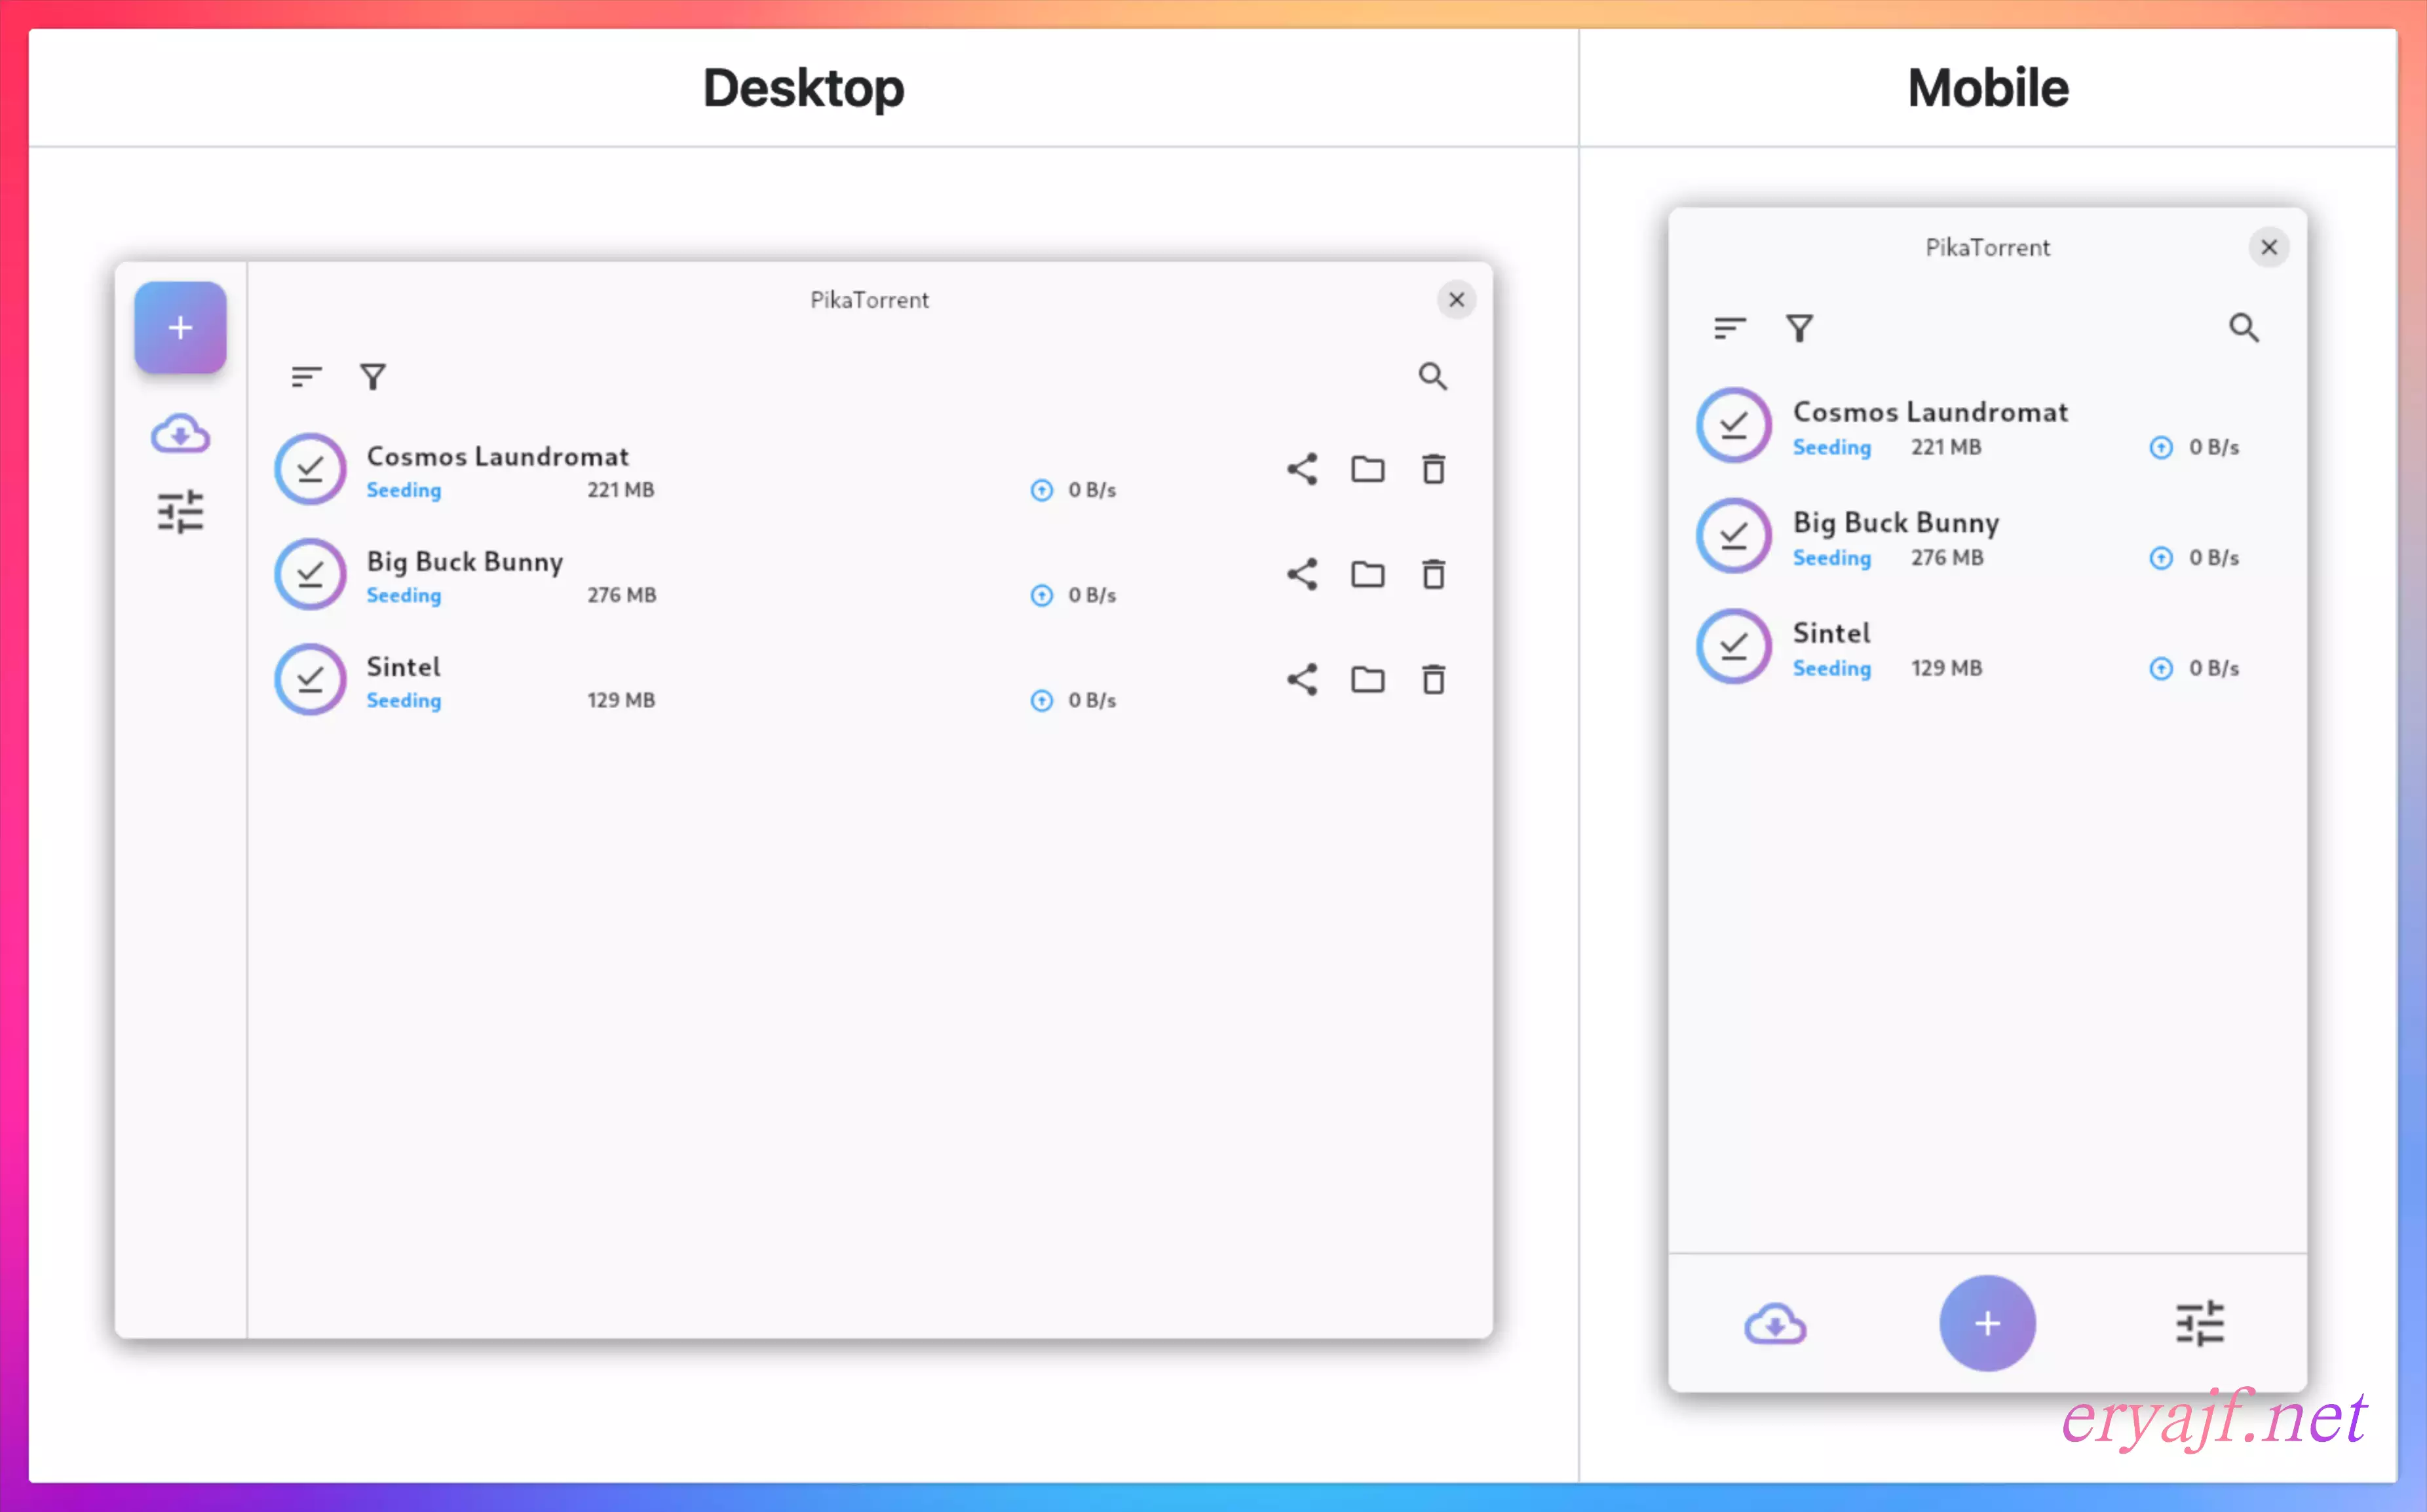Open search in the desktop window
The width and height of the screenshot is (2427, 1512).
pyautogui.click(x=1432, y=376)
